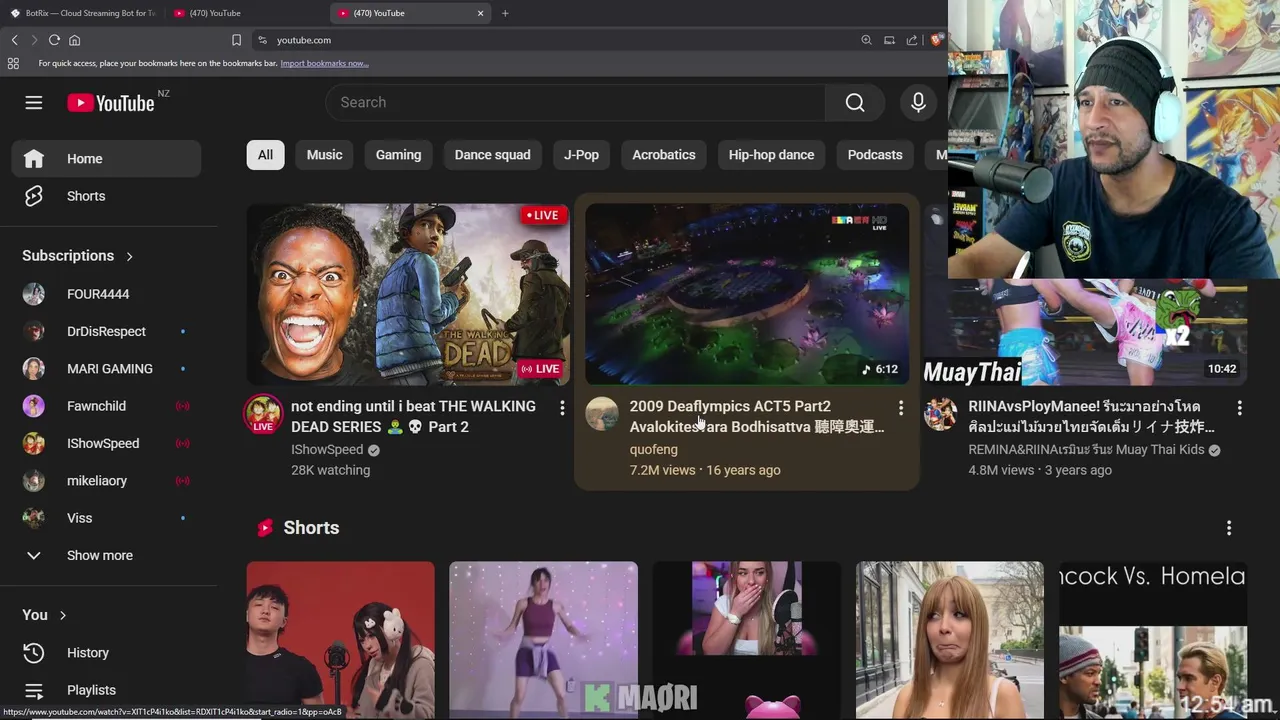Click the share icon in the address bar
1280x720 pixels.
coord(912,40)
